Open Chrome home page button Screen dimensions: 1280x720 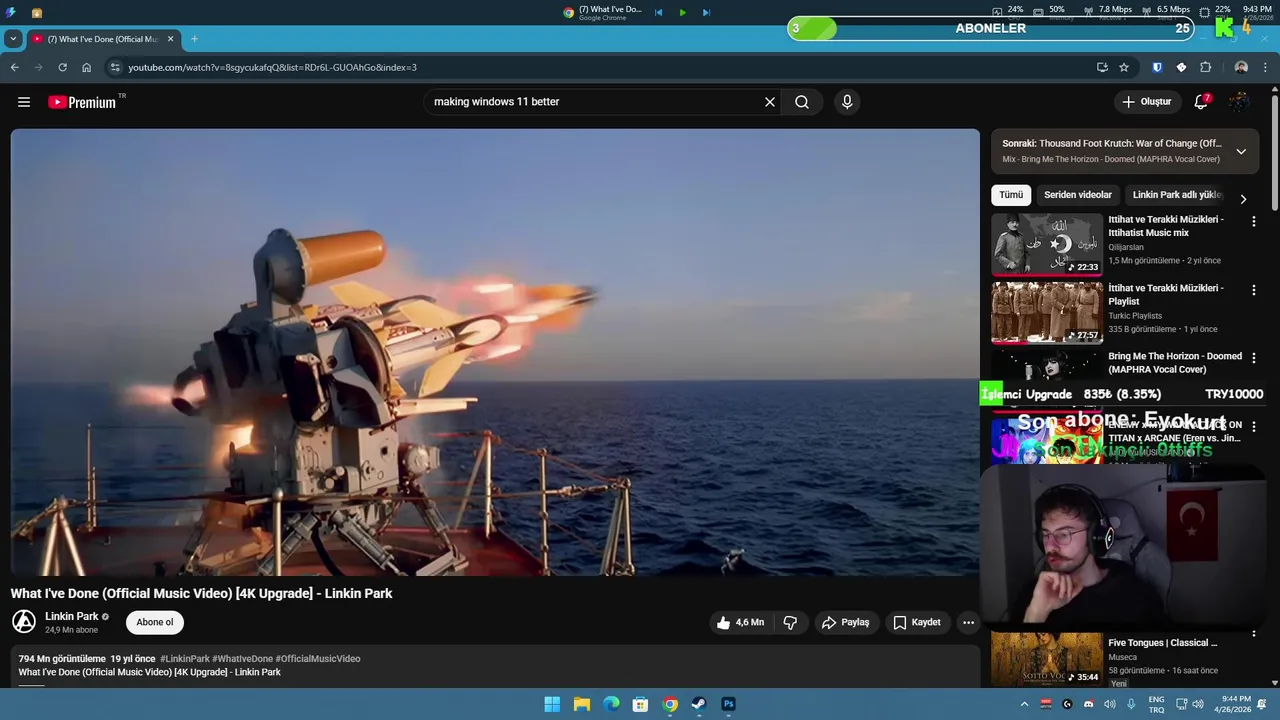(x=86, y=67)
